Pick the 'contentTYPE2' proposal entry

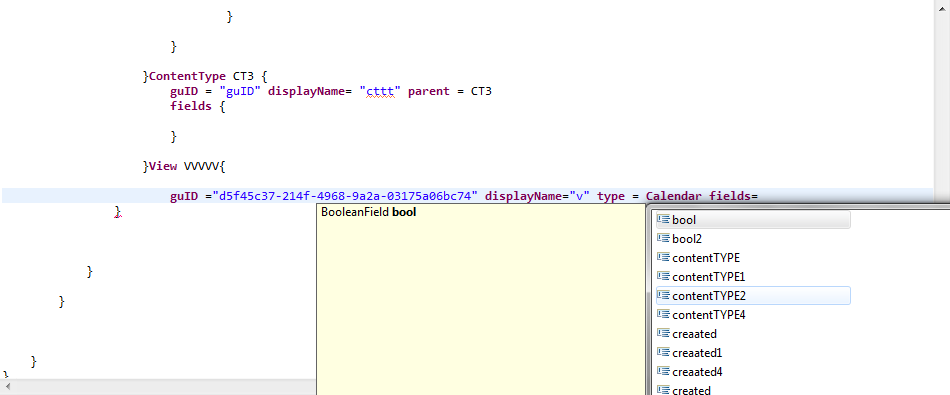(x=753, y=296)
